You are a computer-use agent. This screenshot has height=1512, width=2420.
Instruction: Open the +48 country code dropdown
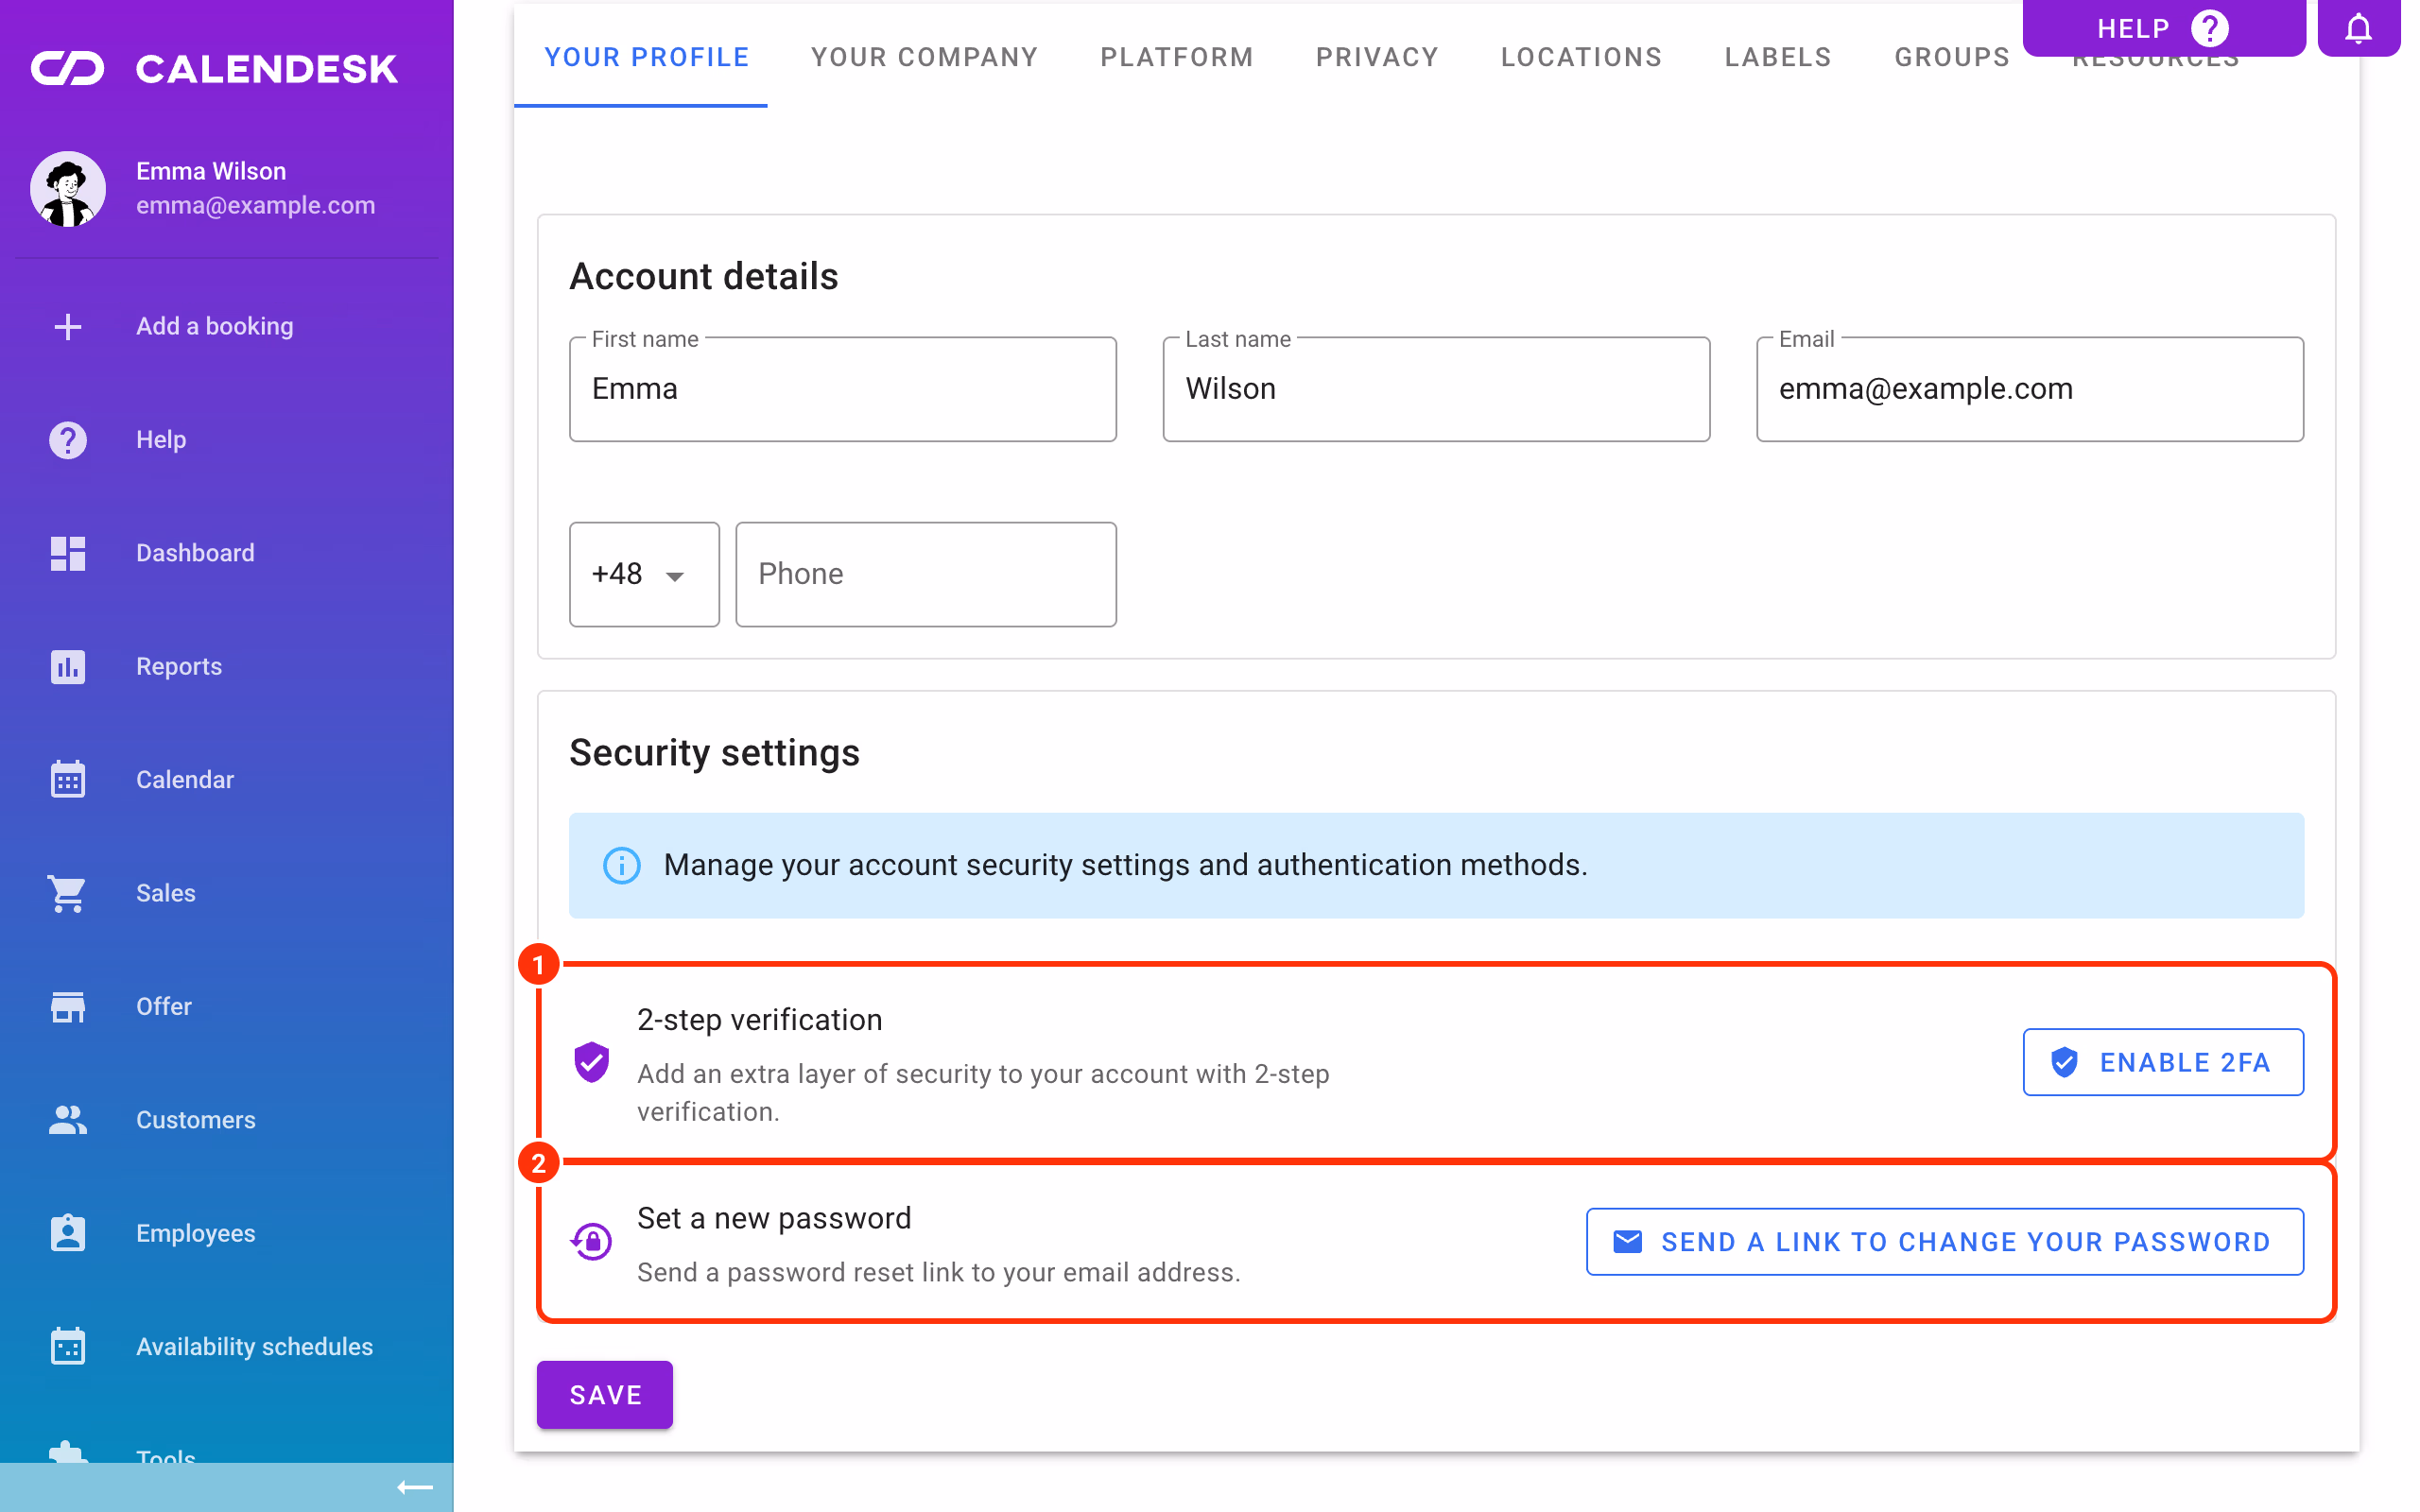coord(644,574)
